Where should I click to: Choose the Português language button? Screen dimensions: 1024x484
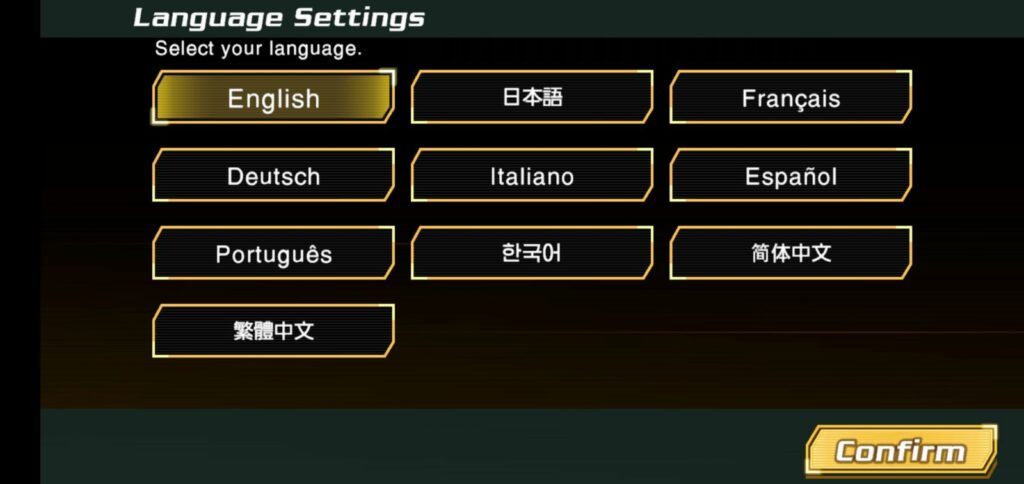click(273, 253)
